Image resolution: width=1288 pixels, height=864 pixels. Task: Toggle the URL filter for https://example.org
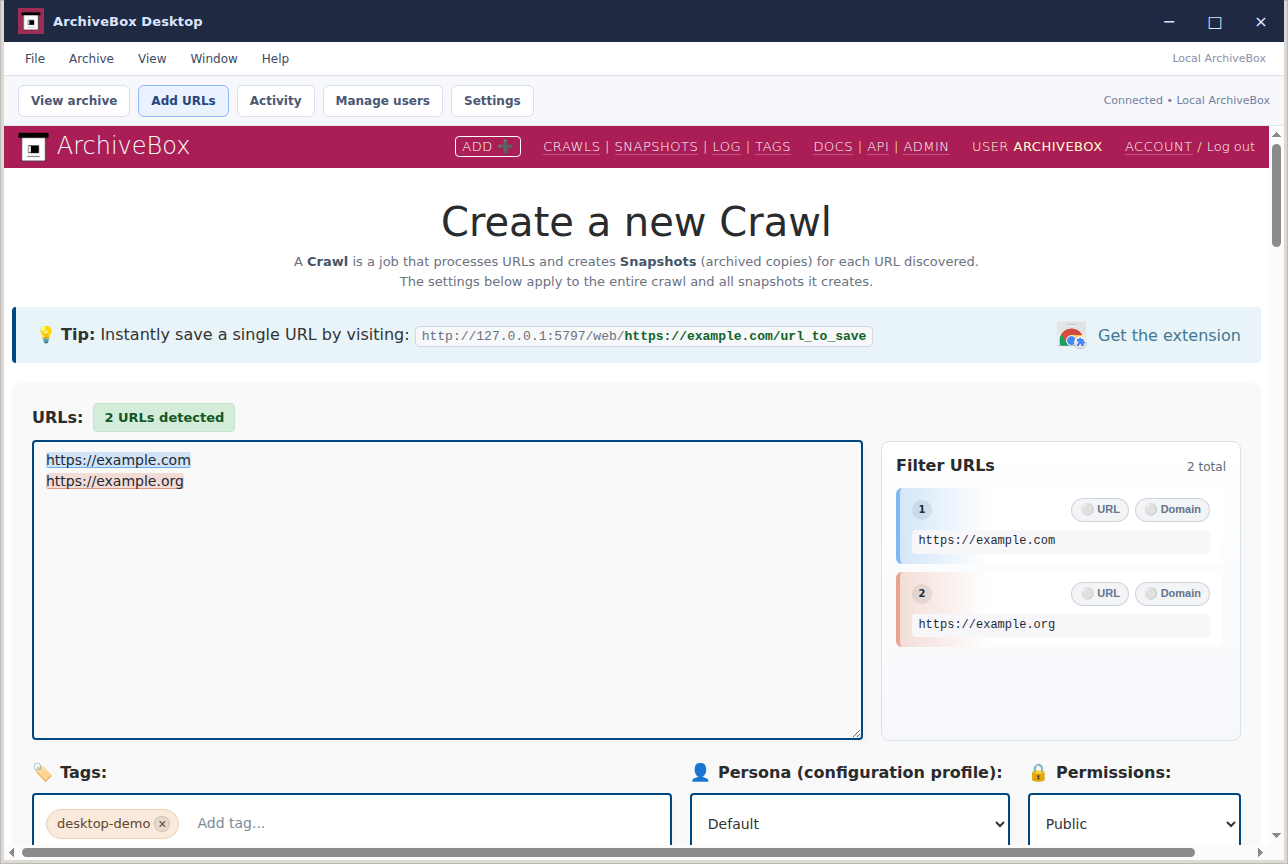click(1100, 594)
